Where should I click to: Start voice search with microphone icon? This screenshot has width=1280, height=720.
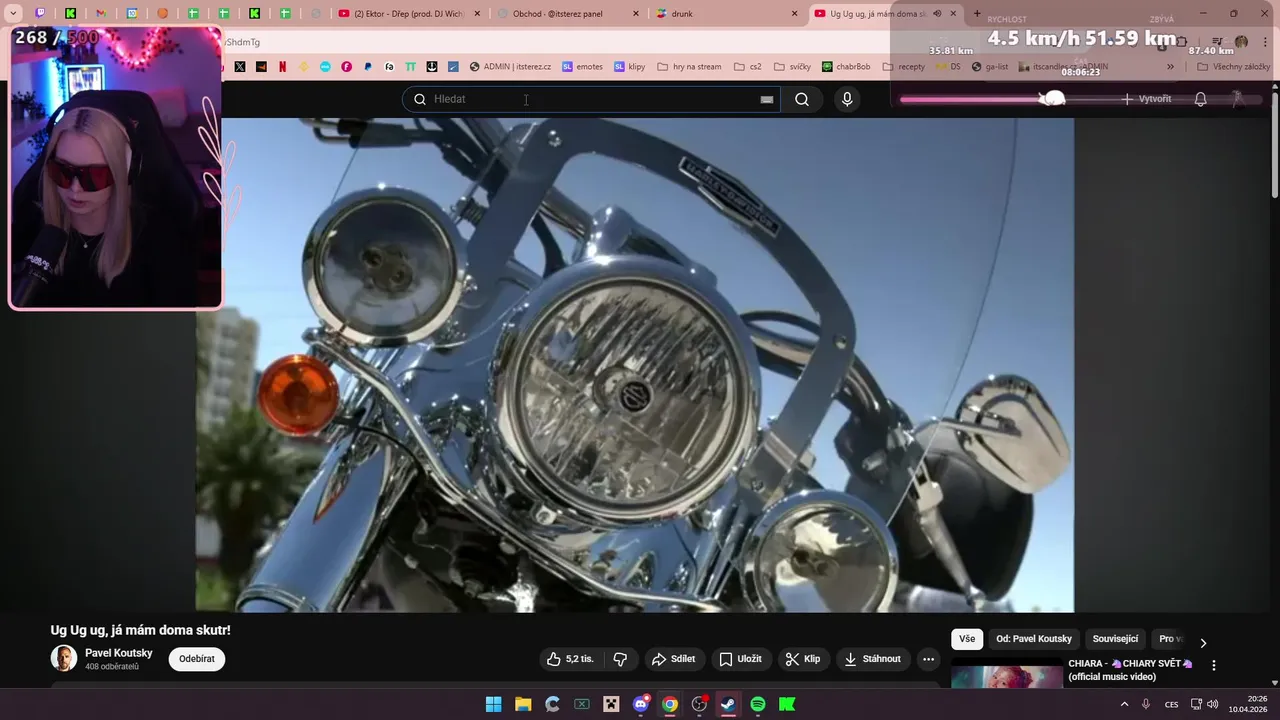[x=847, y=99]
